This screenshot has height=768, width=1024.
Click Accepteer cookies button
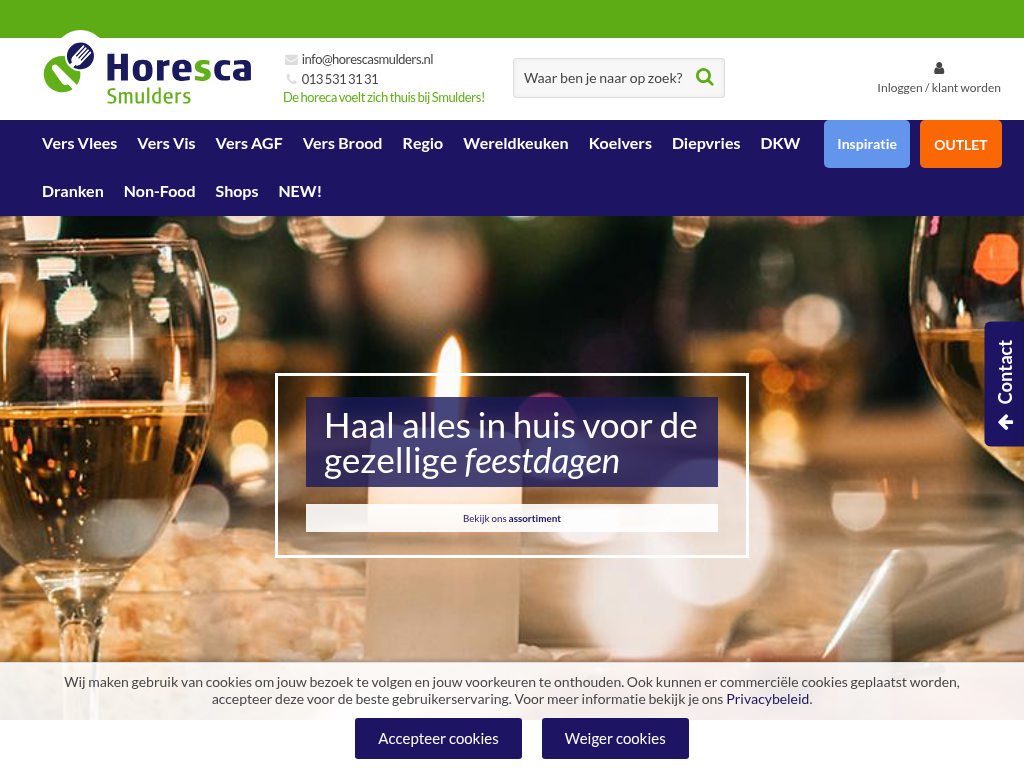point(438,739)
